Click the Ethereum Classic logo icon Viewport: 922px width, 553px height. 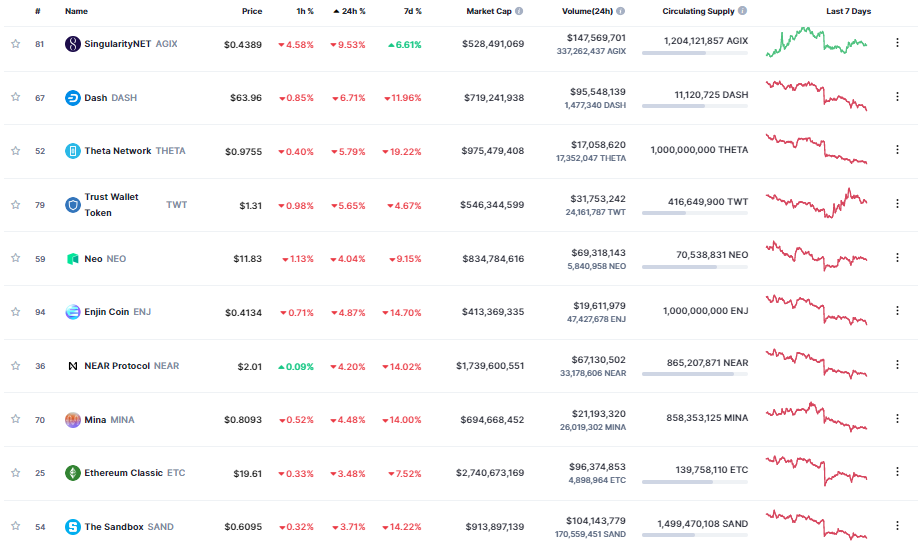(x=72, y=473)
